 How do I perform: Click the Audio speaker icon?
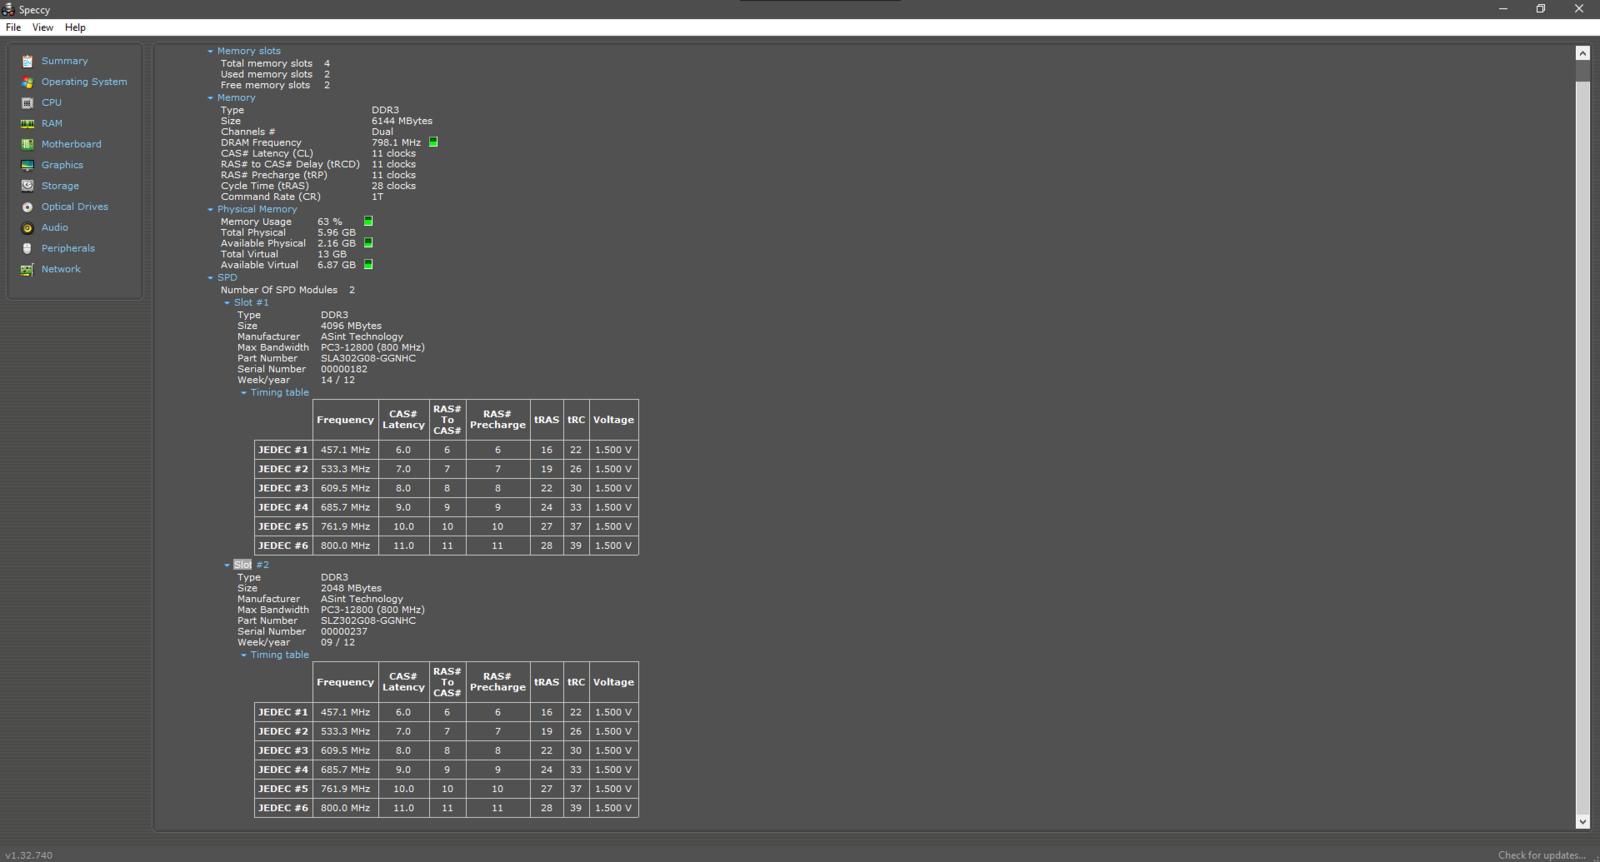point(27,228)
